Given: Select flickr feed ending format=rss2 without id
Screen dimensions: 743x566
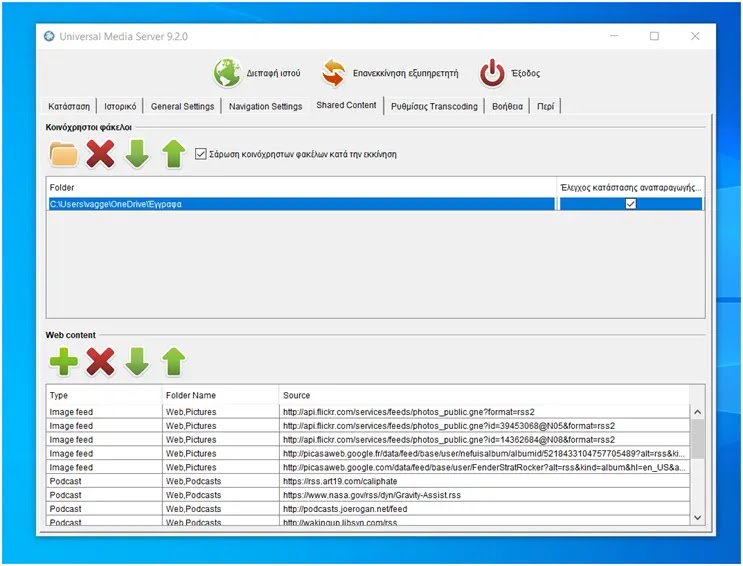Looking at the screenshot, I should click(x=484, y=411).
